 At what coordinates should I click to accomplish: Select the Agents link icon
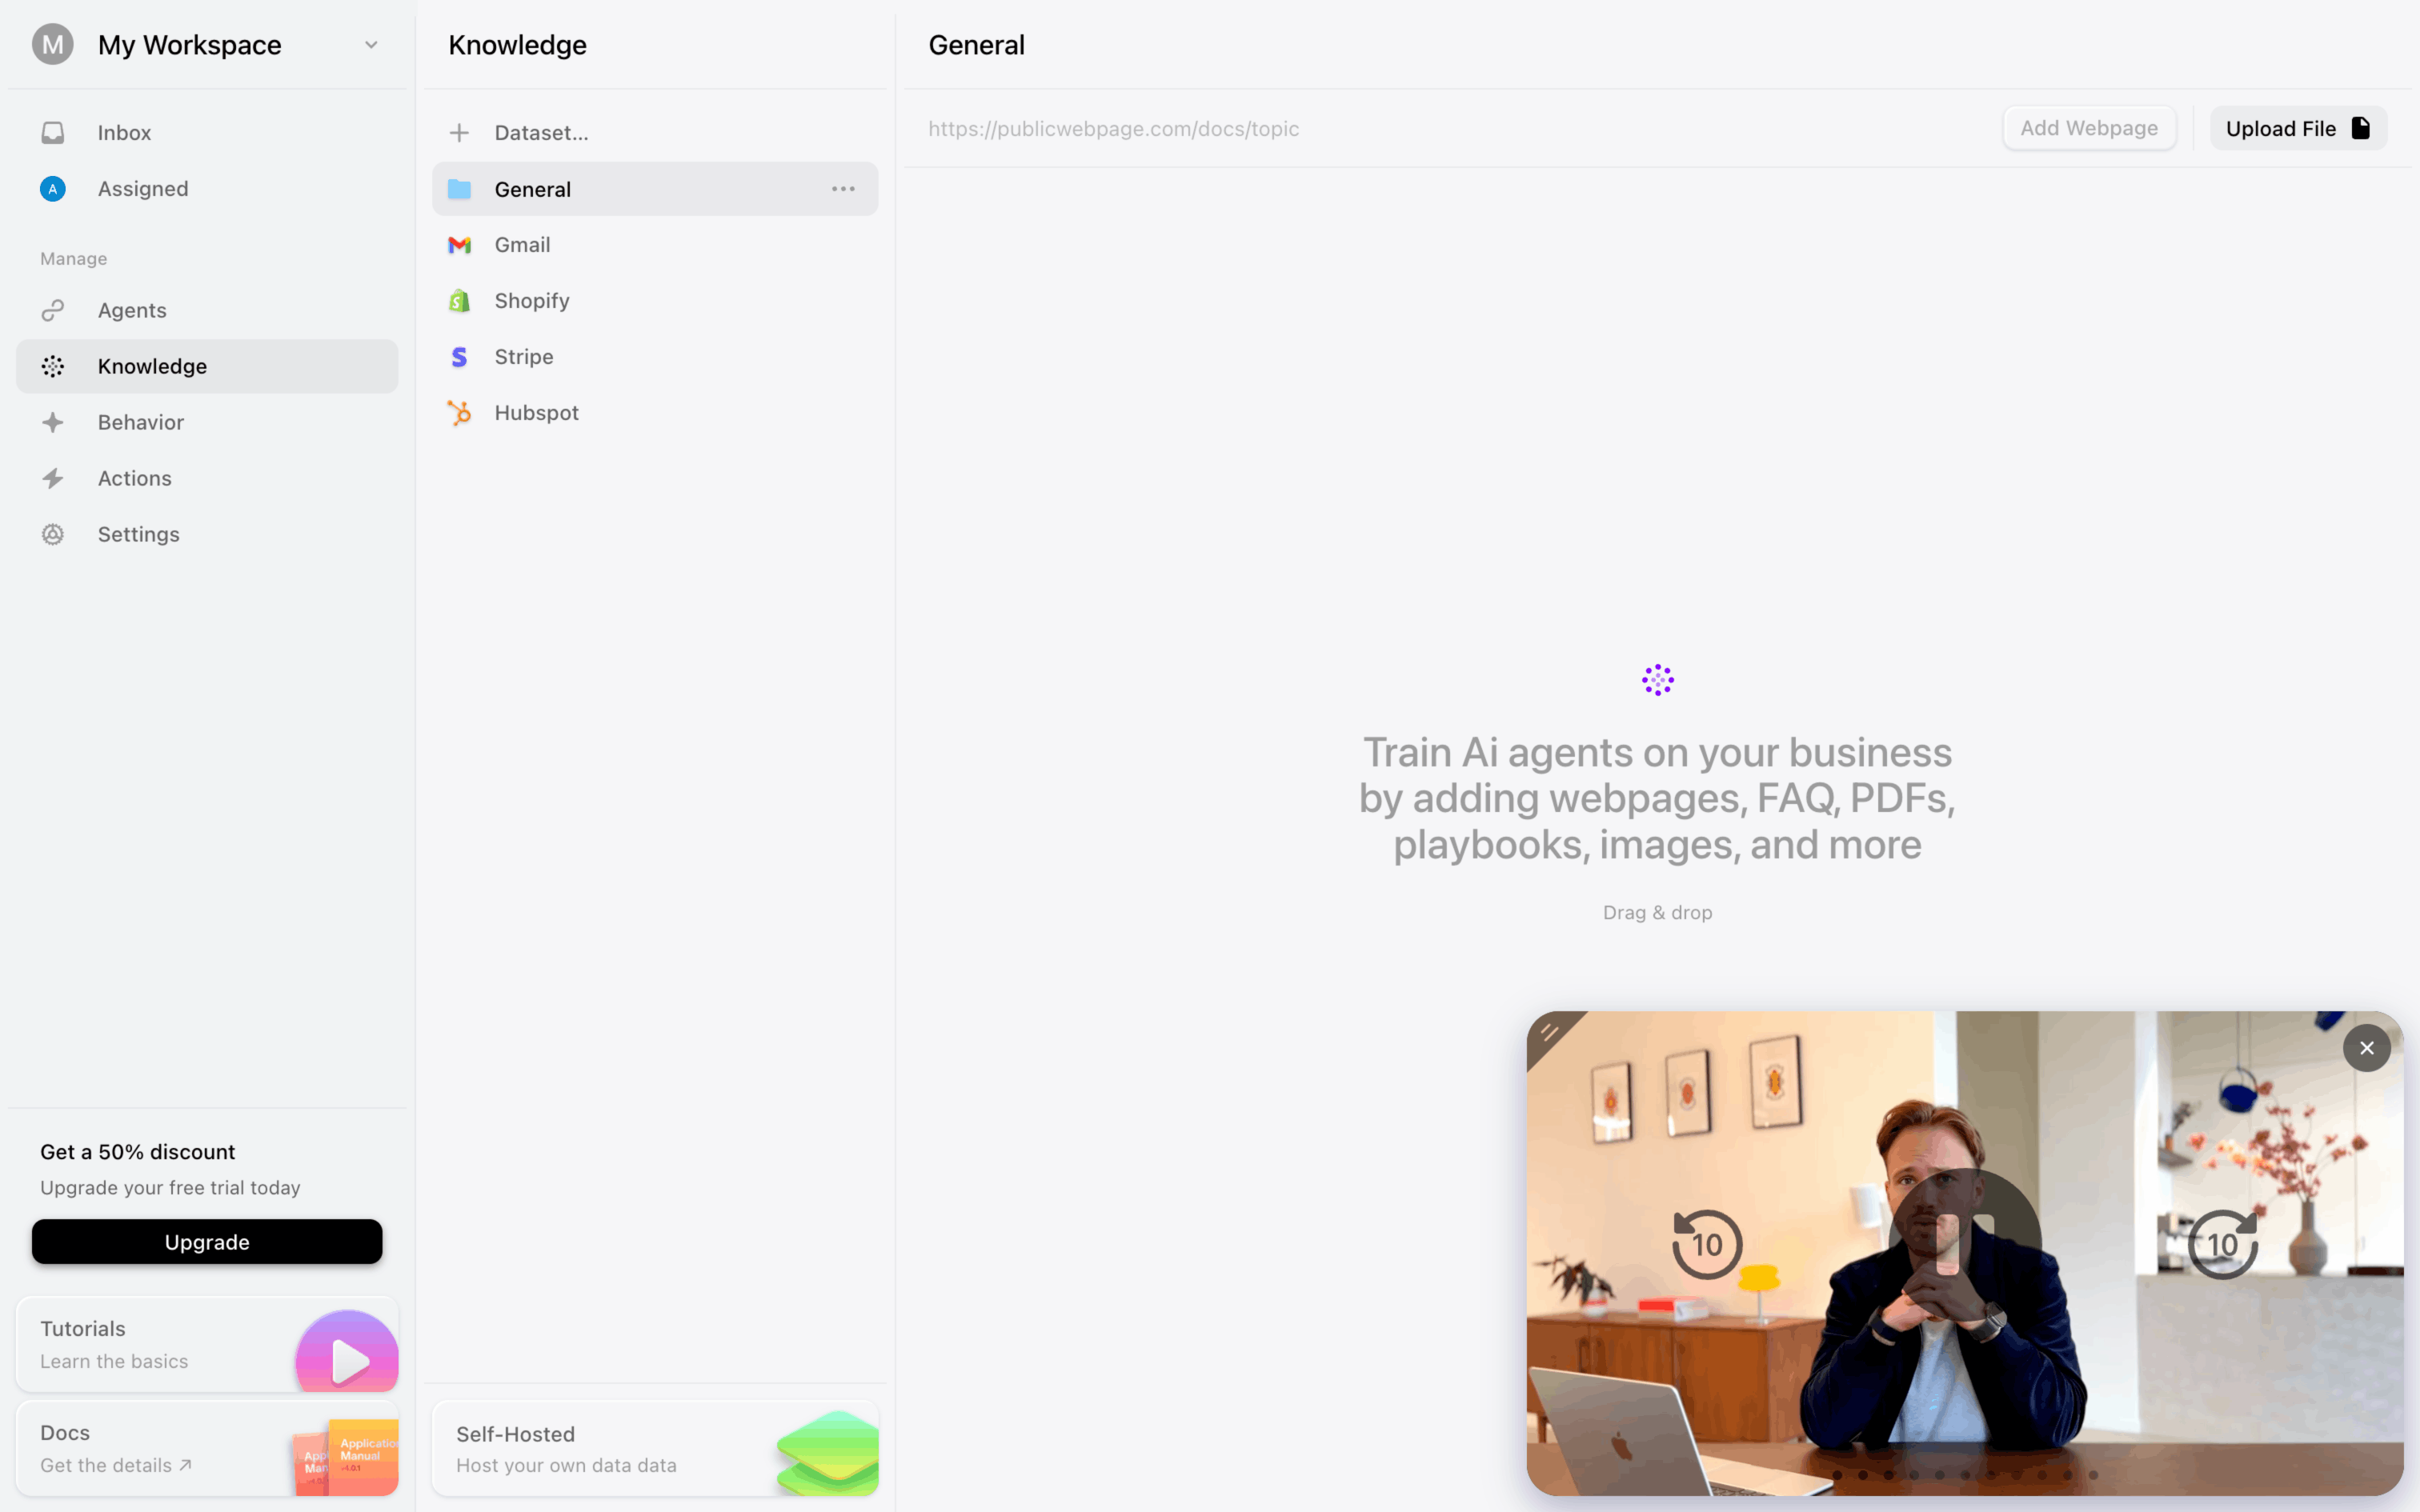coord(53,310)
